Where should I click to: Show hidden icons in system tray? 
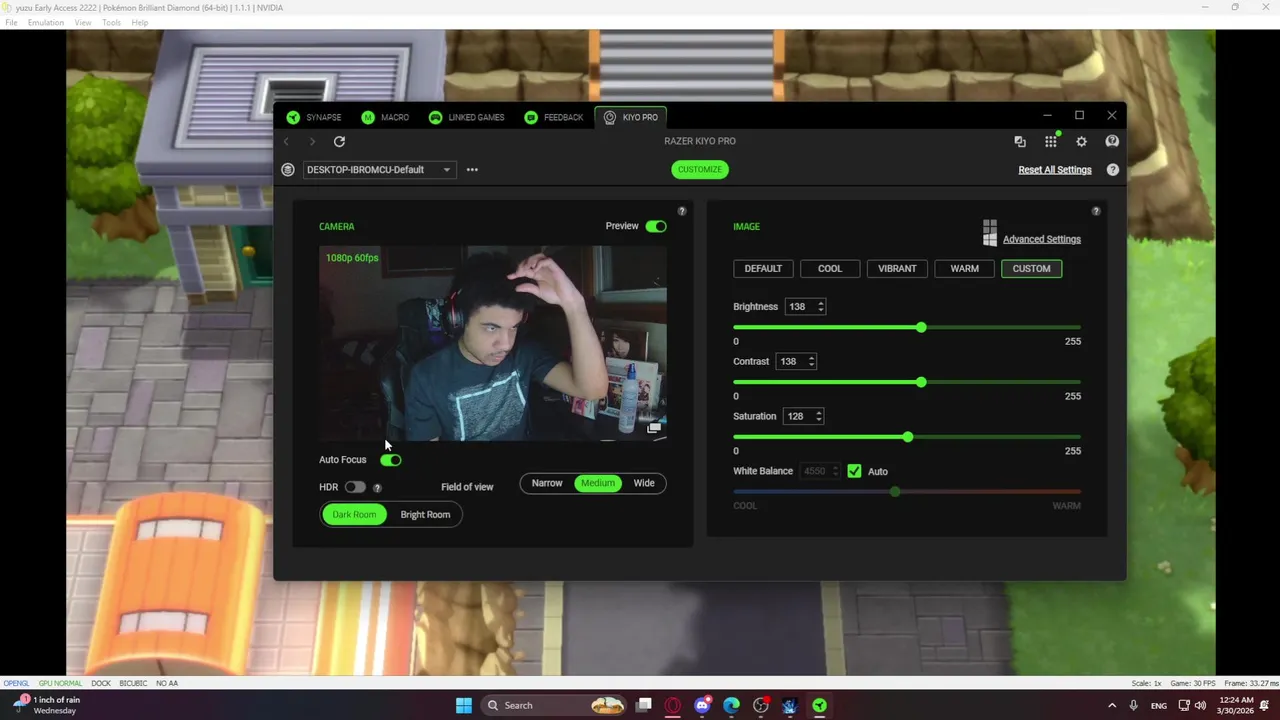coord(1111,705)
